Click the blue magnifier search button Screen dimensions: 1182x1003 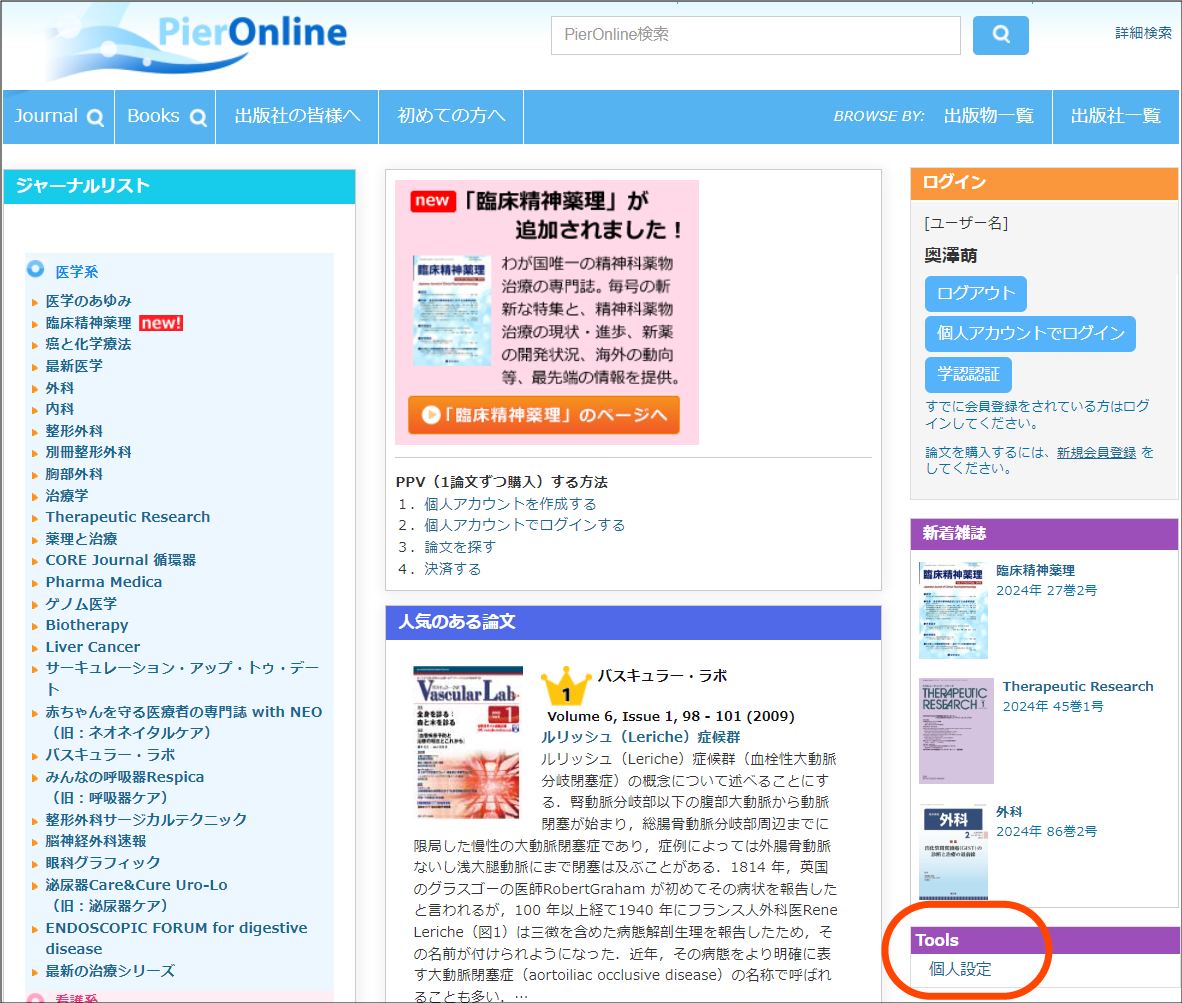pos(1000,35)
